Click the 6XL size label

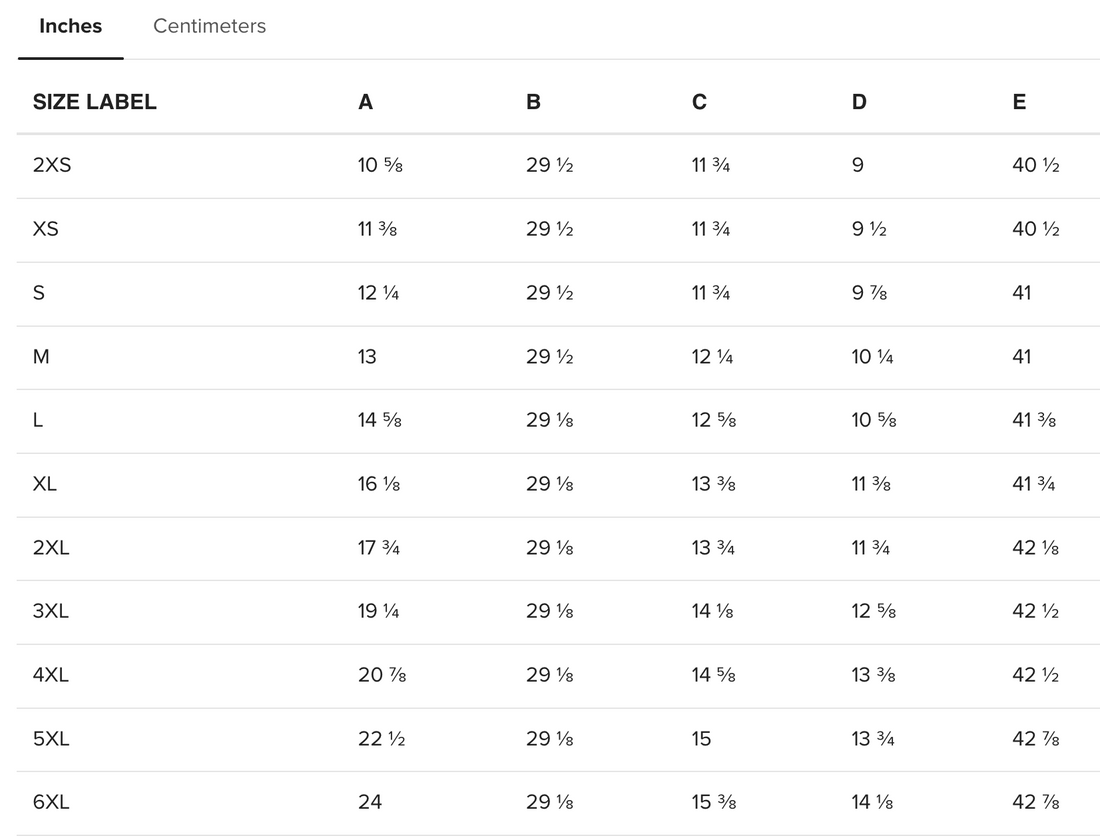(x=51, y=802)
